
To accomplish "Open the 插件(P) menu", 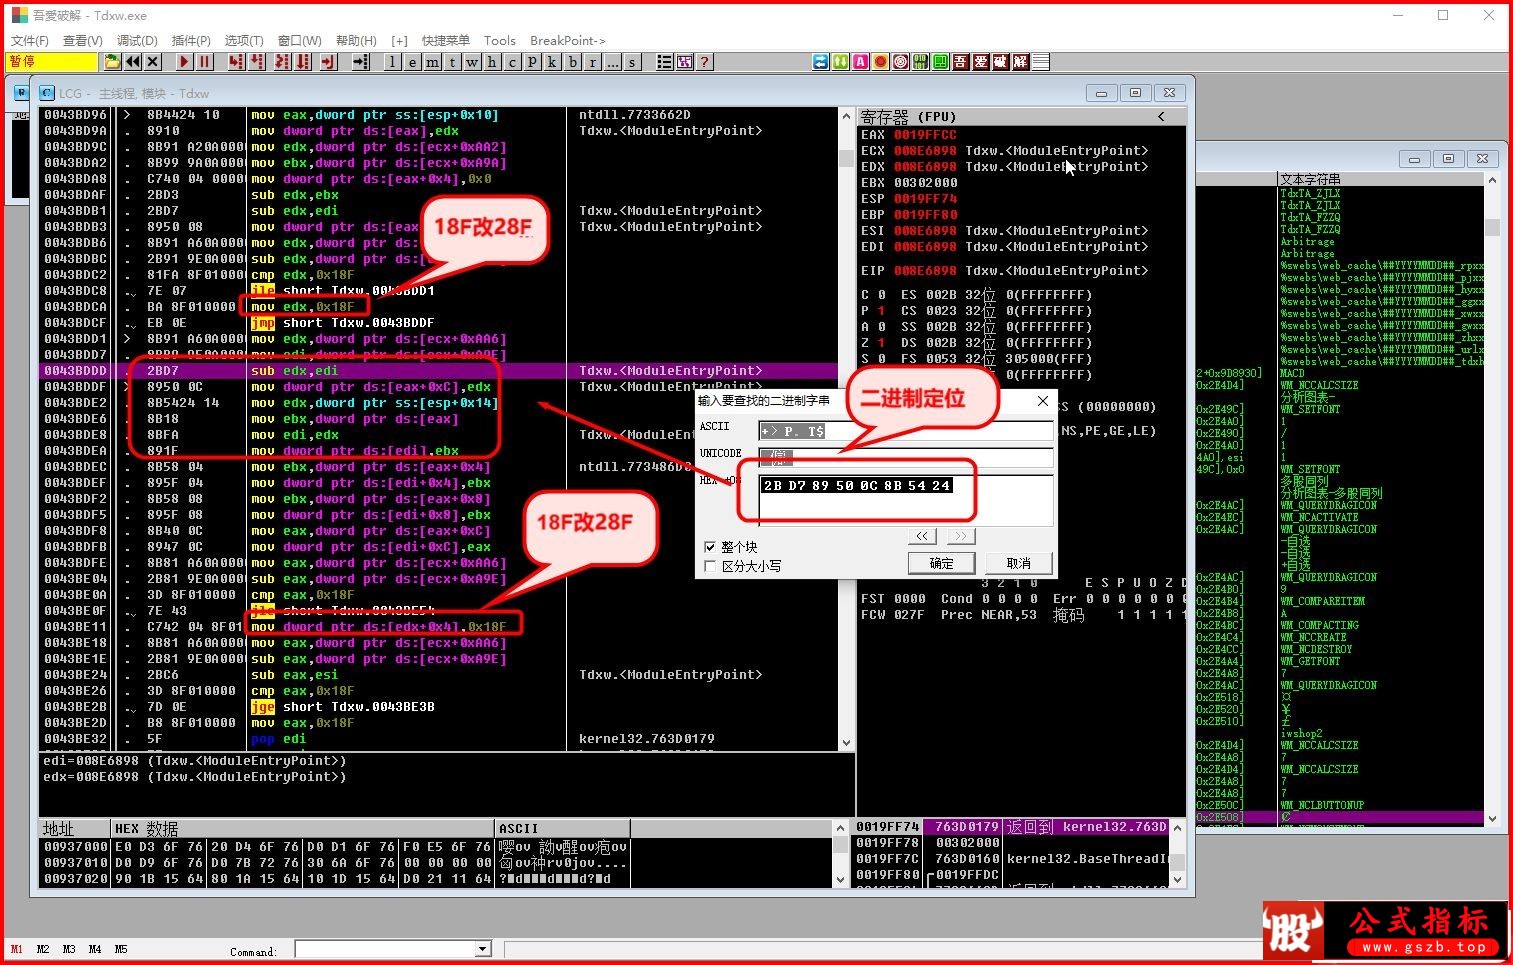I will click(x=191, y=41).
